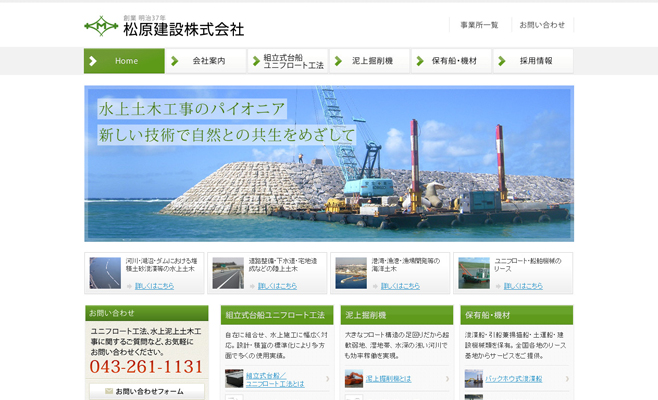Screen dimensions: 658x400
Task: Click chevron arrow beside バックホウ式浚渫船
Action: click(x=567, y=379)
